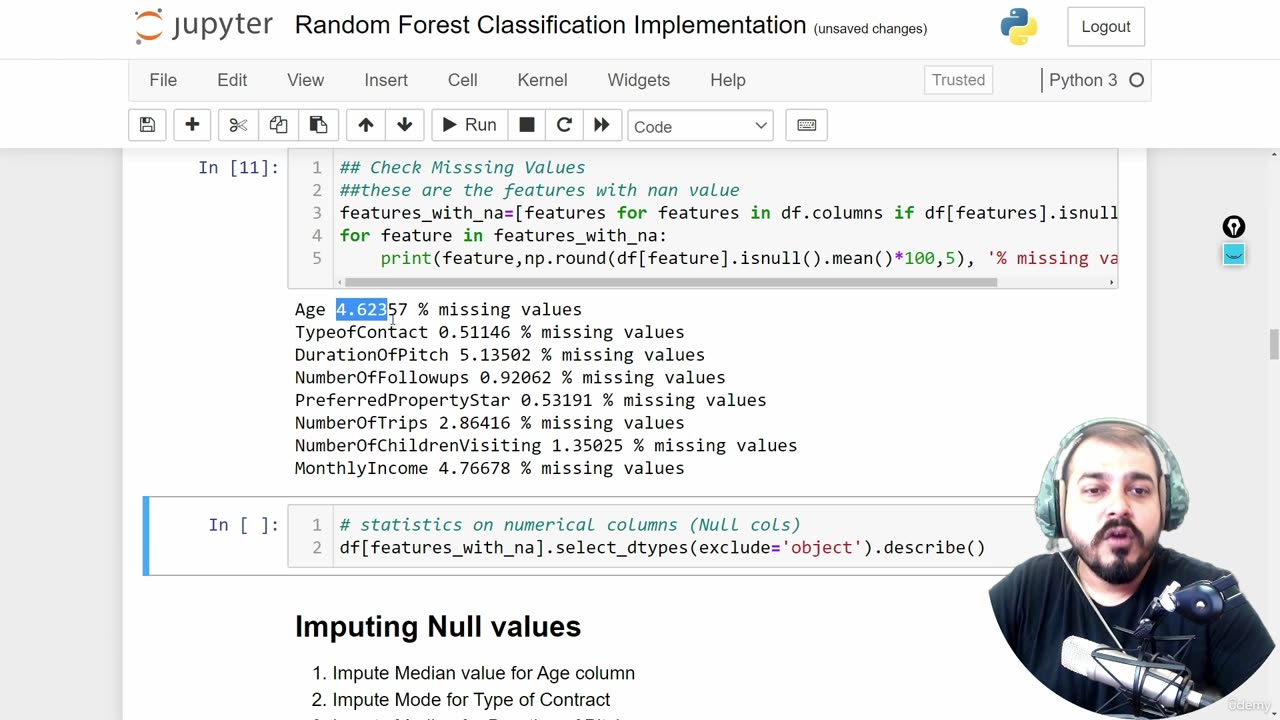Click the Imputing Null values heading
Viewport: 1280px width, 720px height.
pos(438,627)
